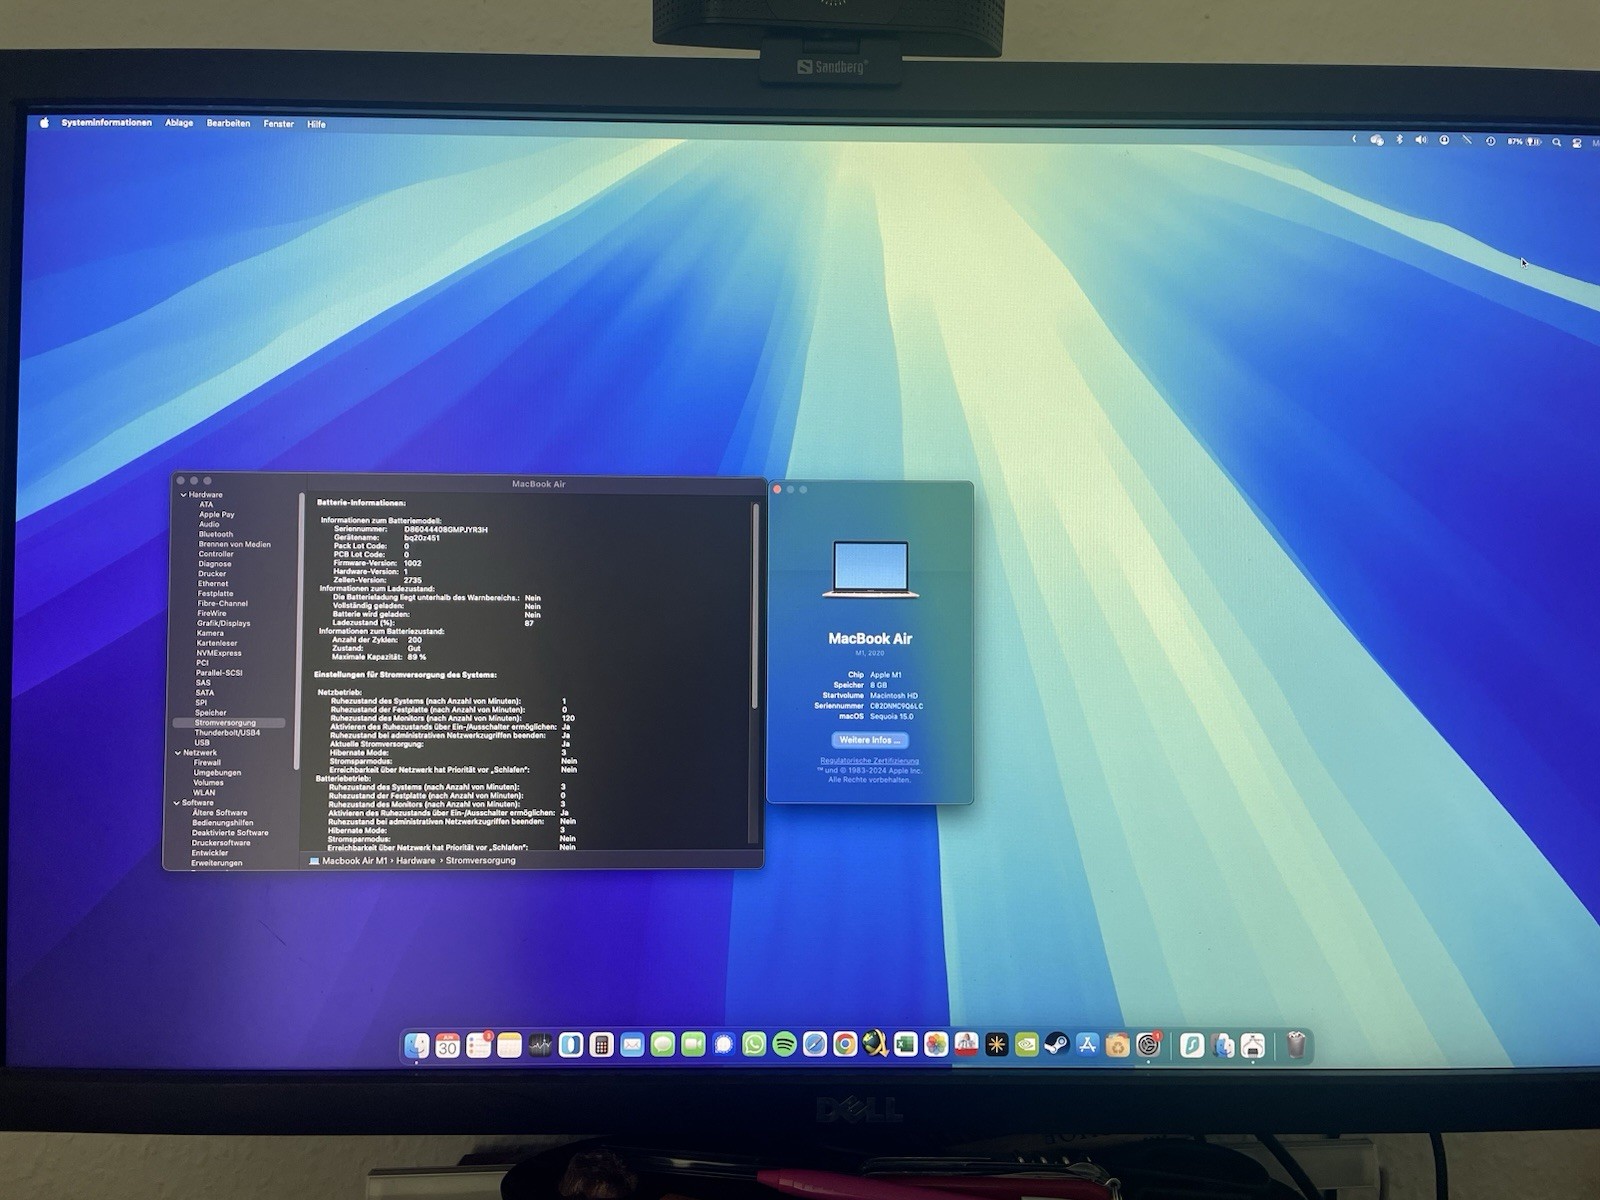Select WLAN under Netzwerk
Viewport: 1600px width, 1200px height.
point(204,793)
